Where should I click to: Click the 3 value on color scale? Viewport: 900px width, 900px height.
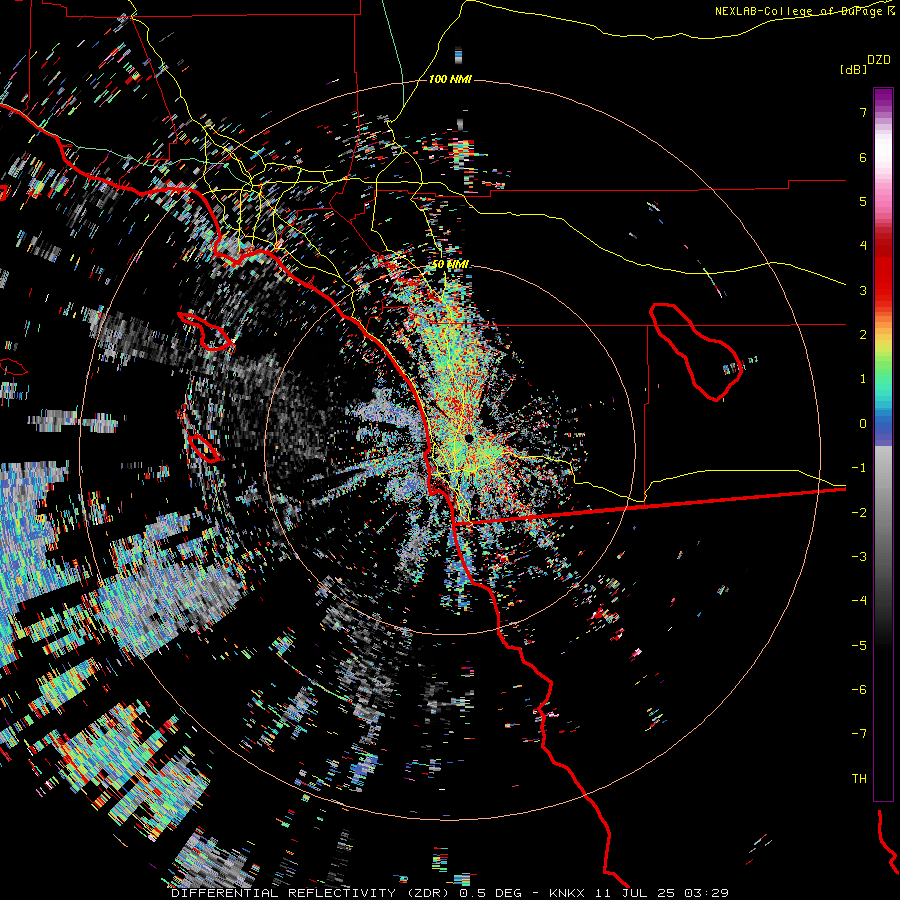pyautogui.click(x=863, y=290)
